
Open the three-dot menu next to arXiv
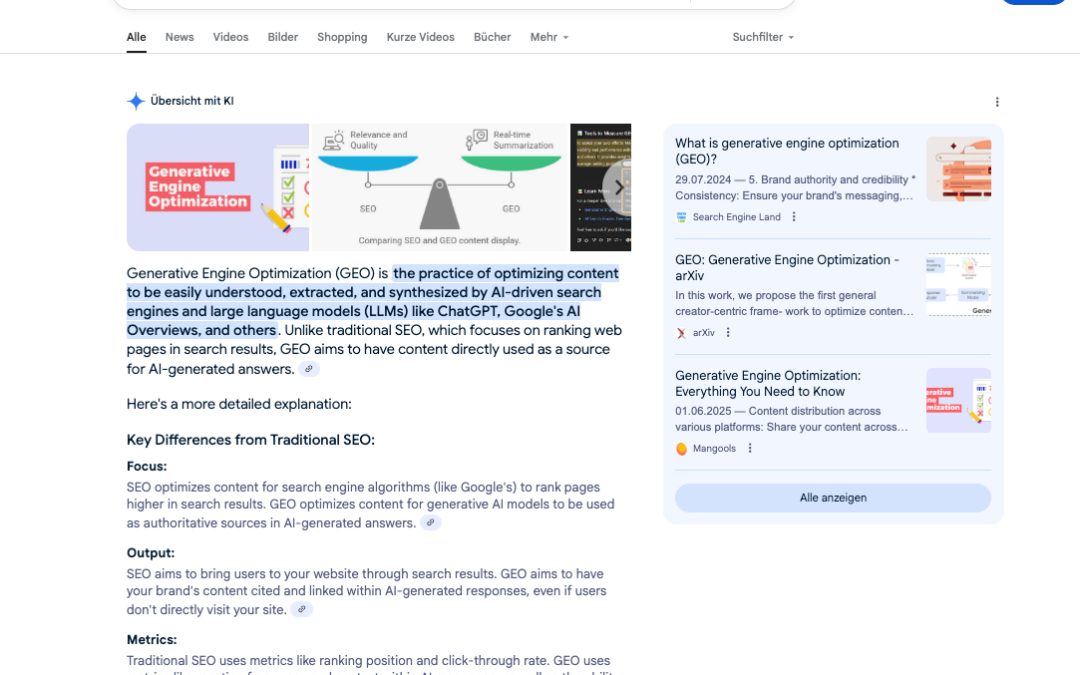point(728,333)
